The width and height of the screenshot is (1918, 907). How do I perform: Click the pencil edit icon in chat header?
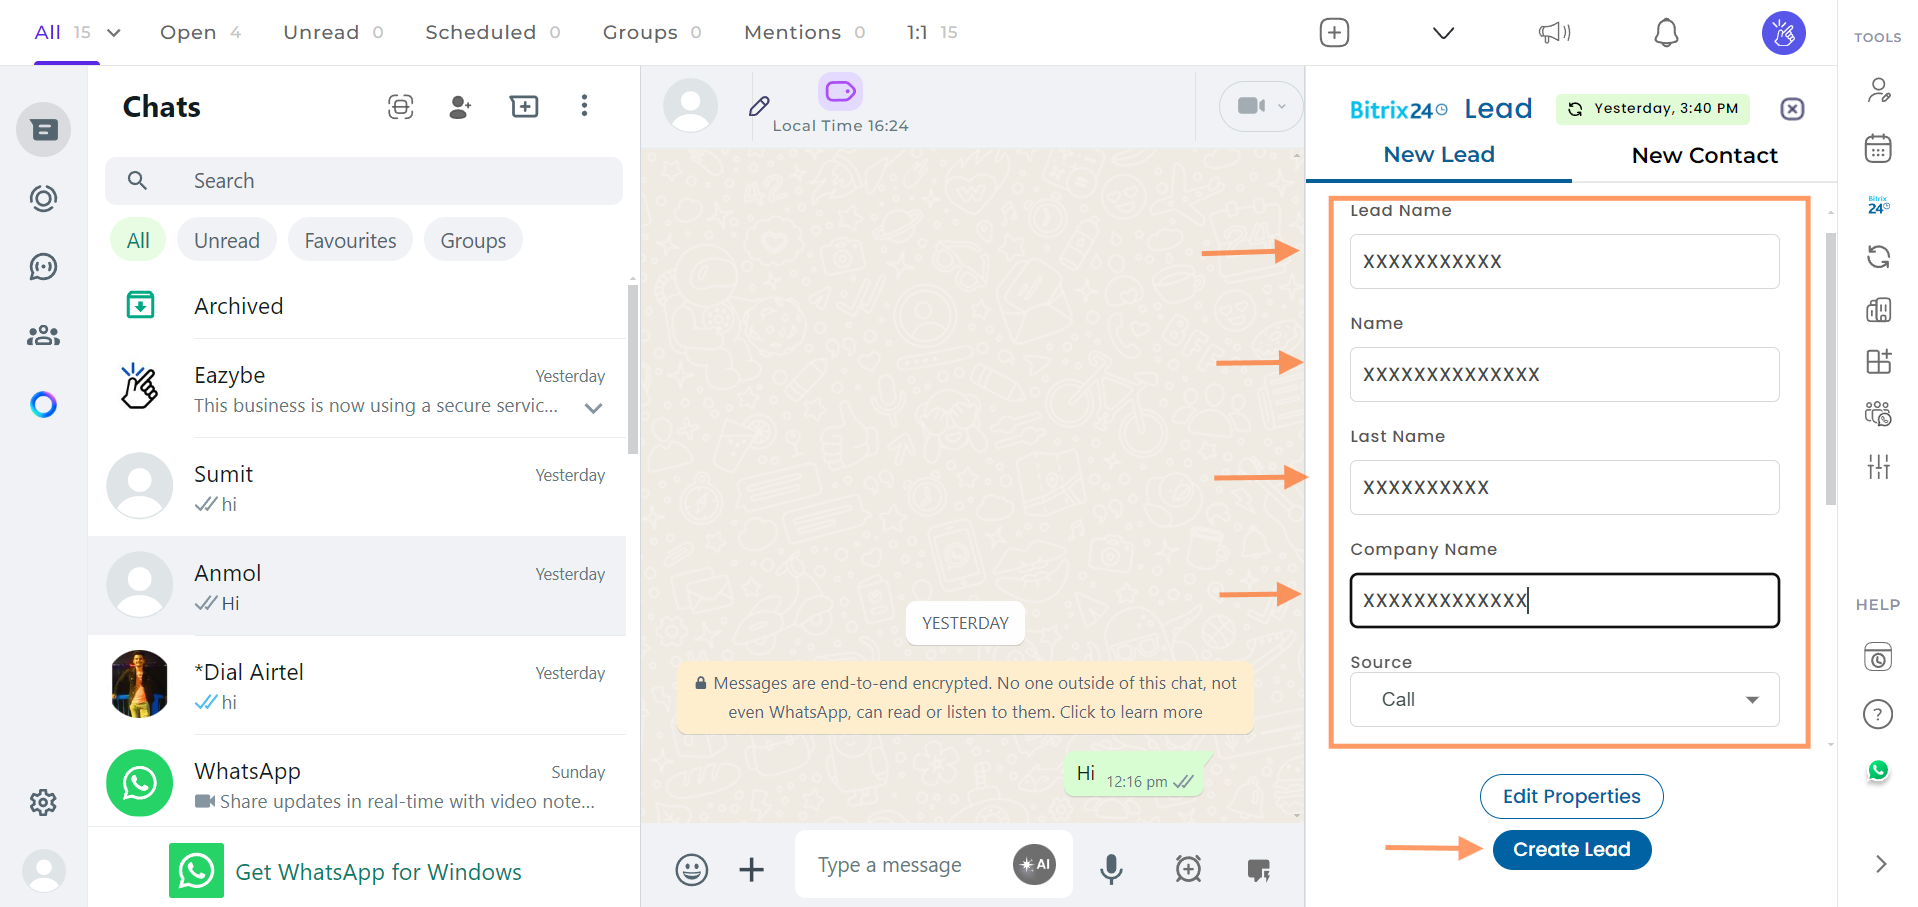[759, 106]
